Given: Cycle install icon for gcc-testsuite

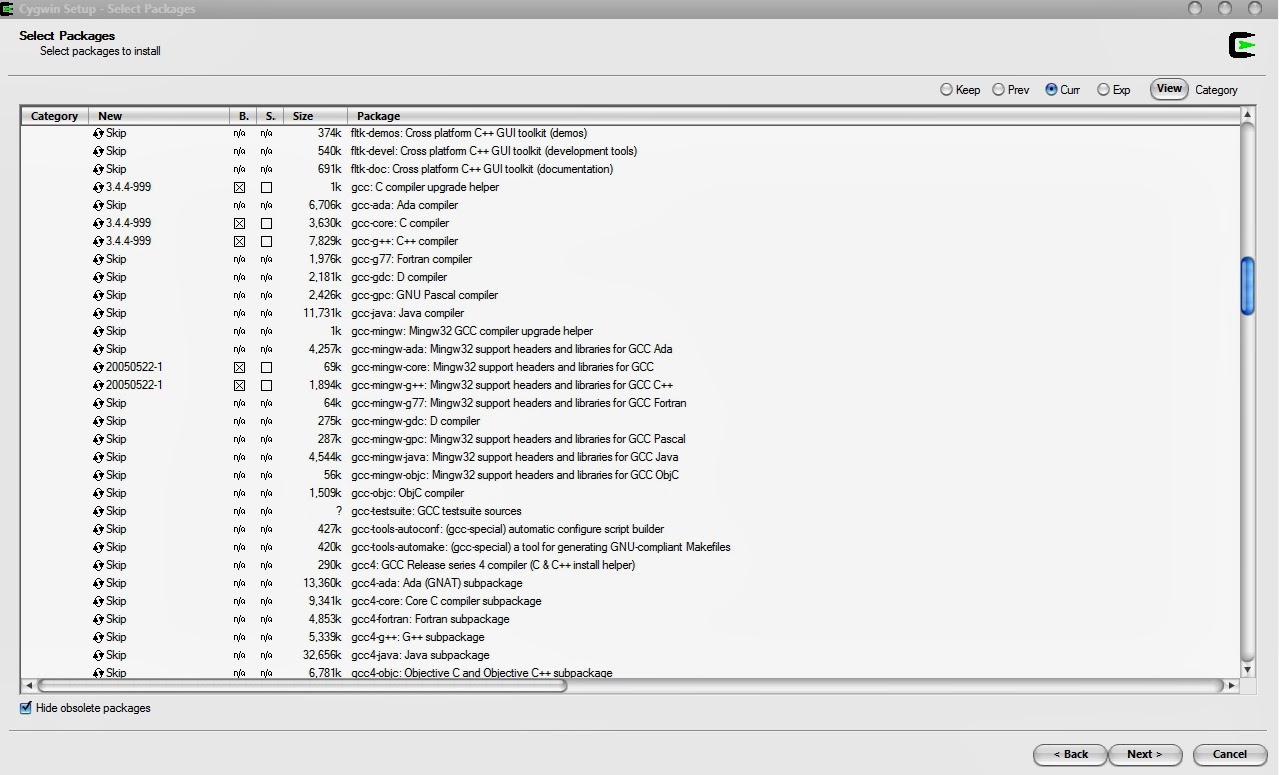Looking at the screenshot, I should click(99, 511).
